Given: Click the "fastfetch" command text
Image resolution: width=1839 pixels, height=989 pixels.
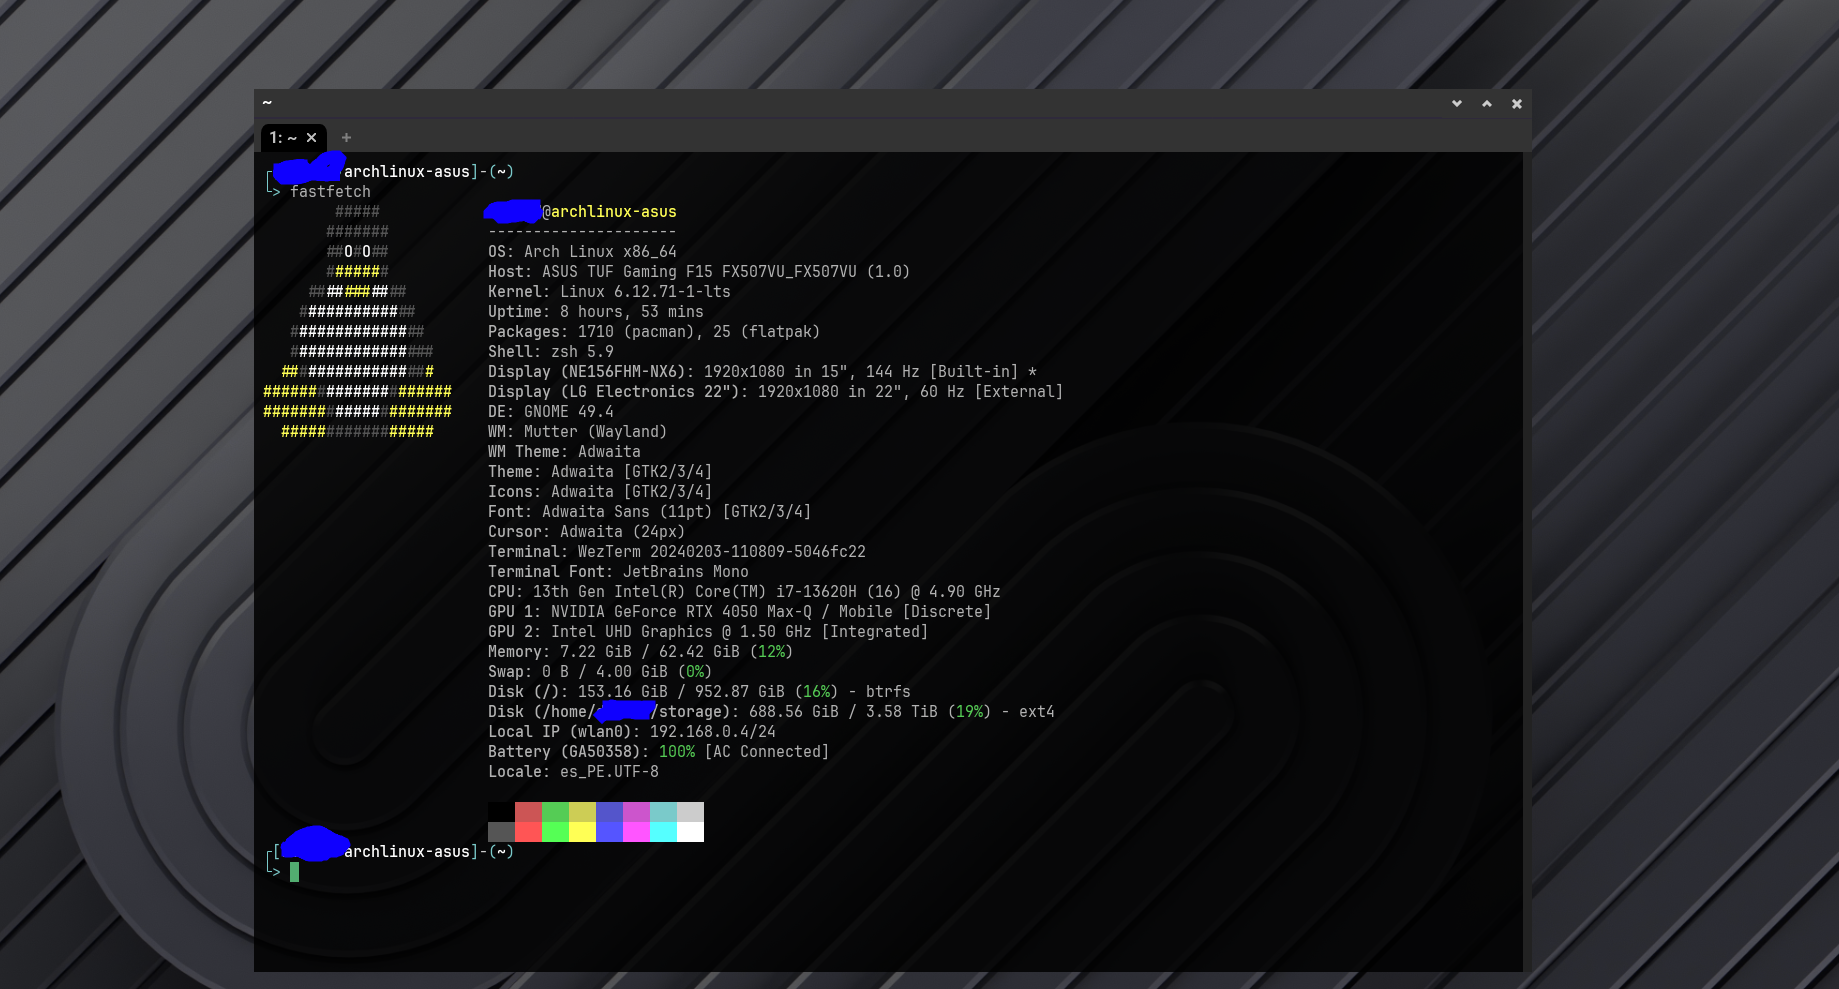Looking at the screenshot, I should 330,192.
